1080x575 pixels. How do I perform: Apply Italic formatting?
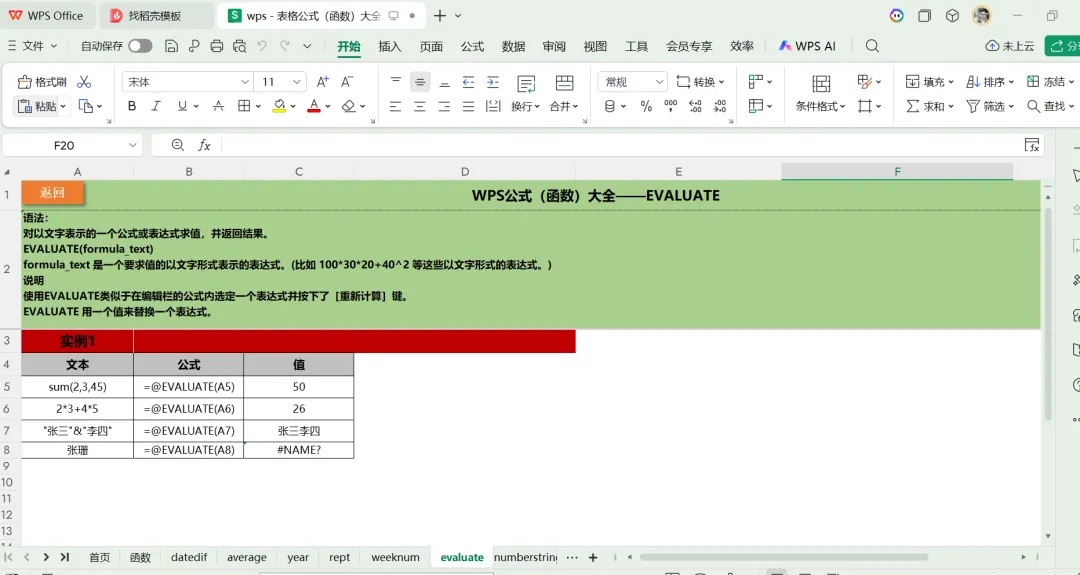156,106
